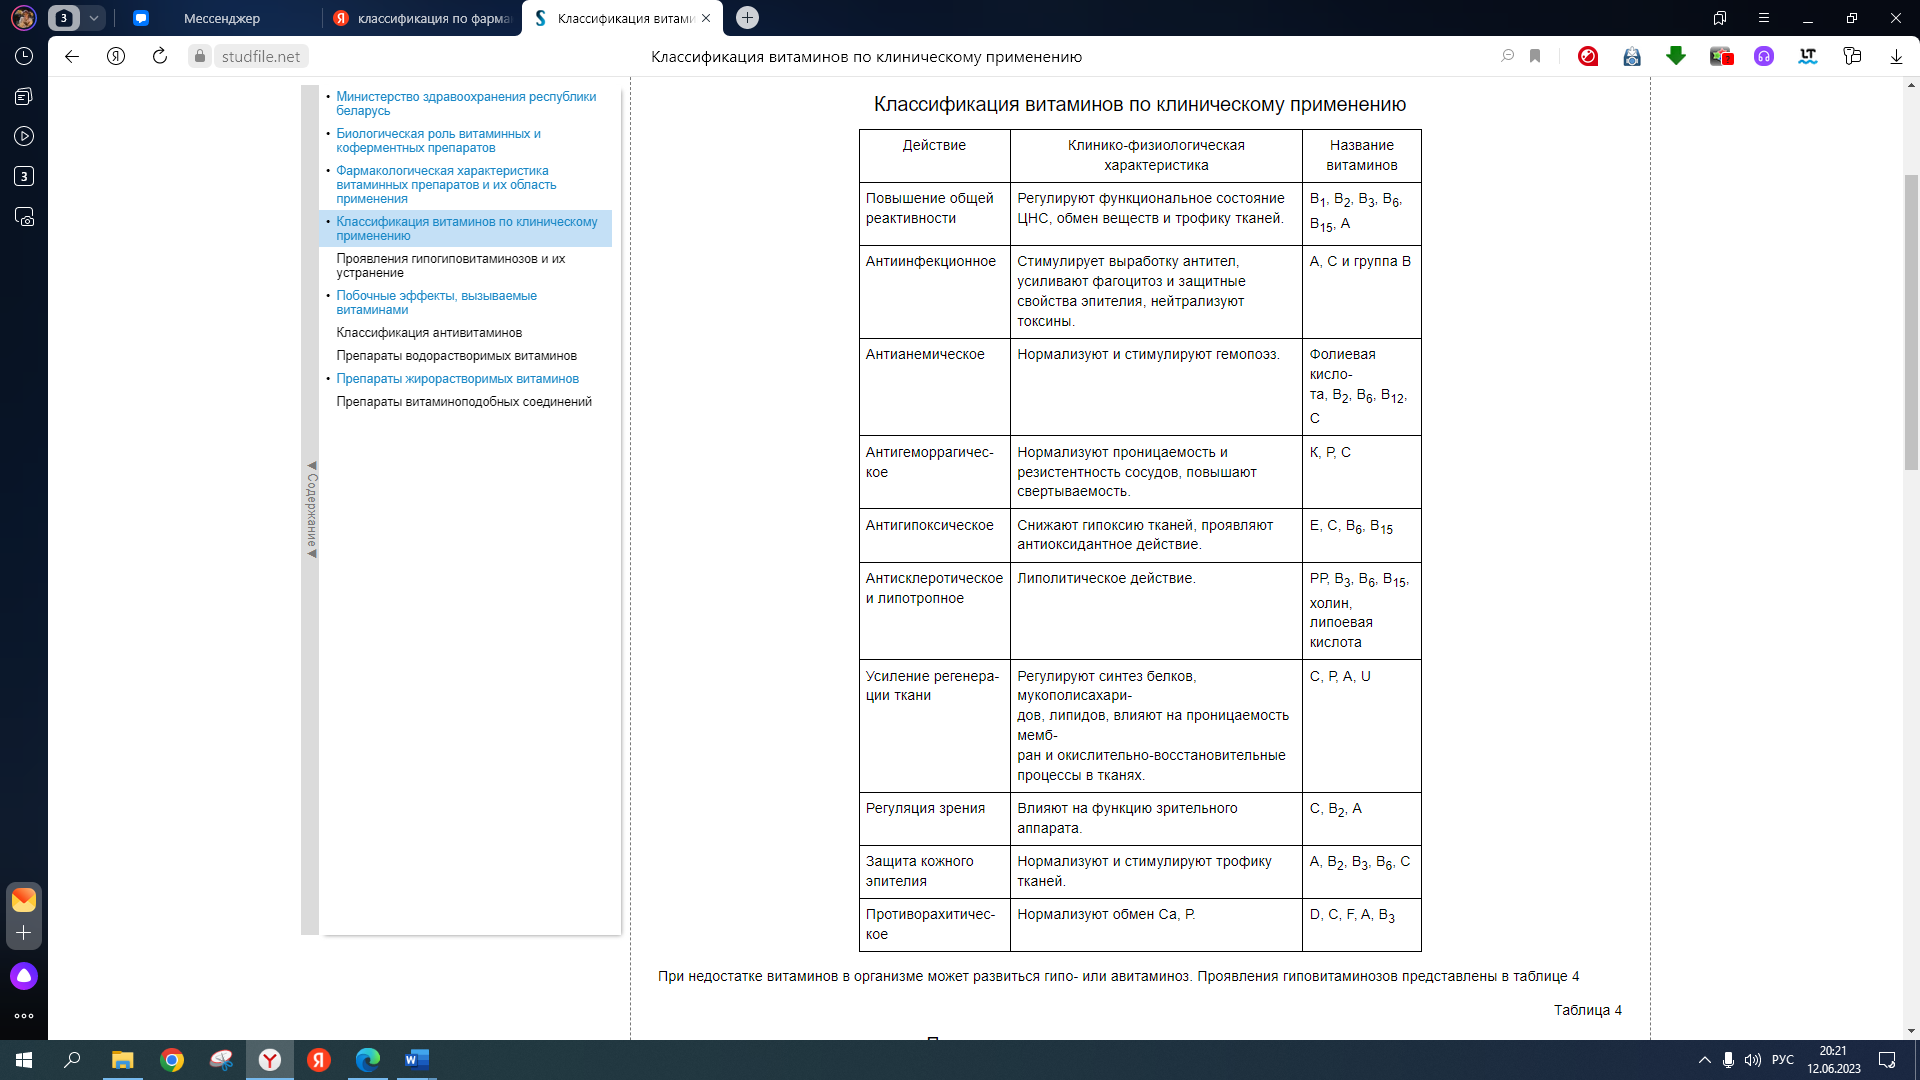The width and height of the screenshot is (1920, 1080).
Task: Collapse the Содержание contents panel
Action: coord(311,510)
